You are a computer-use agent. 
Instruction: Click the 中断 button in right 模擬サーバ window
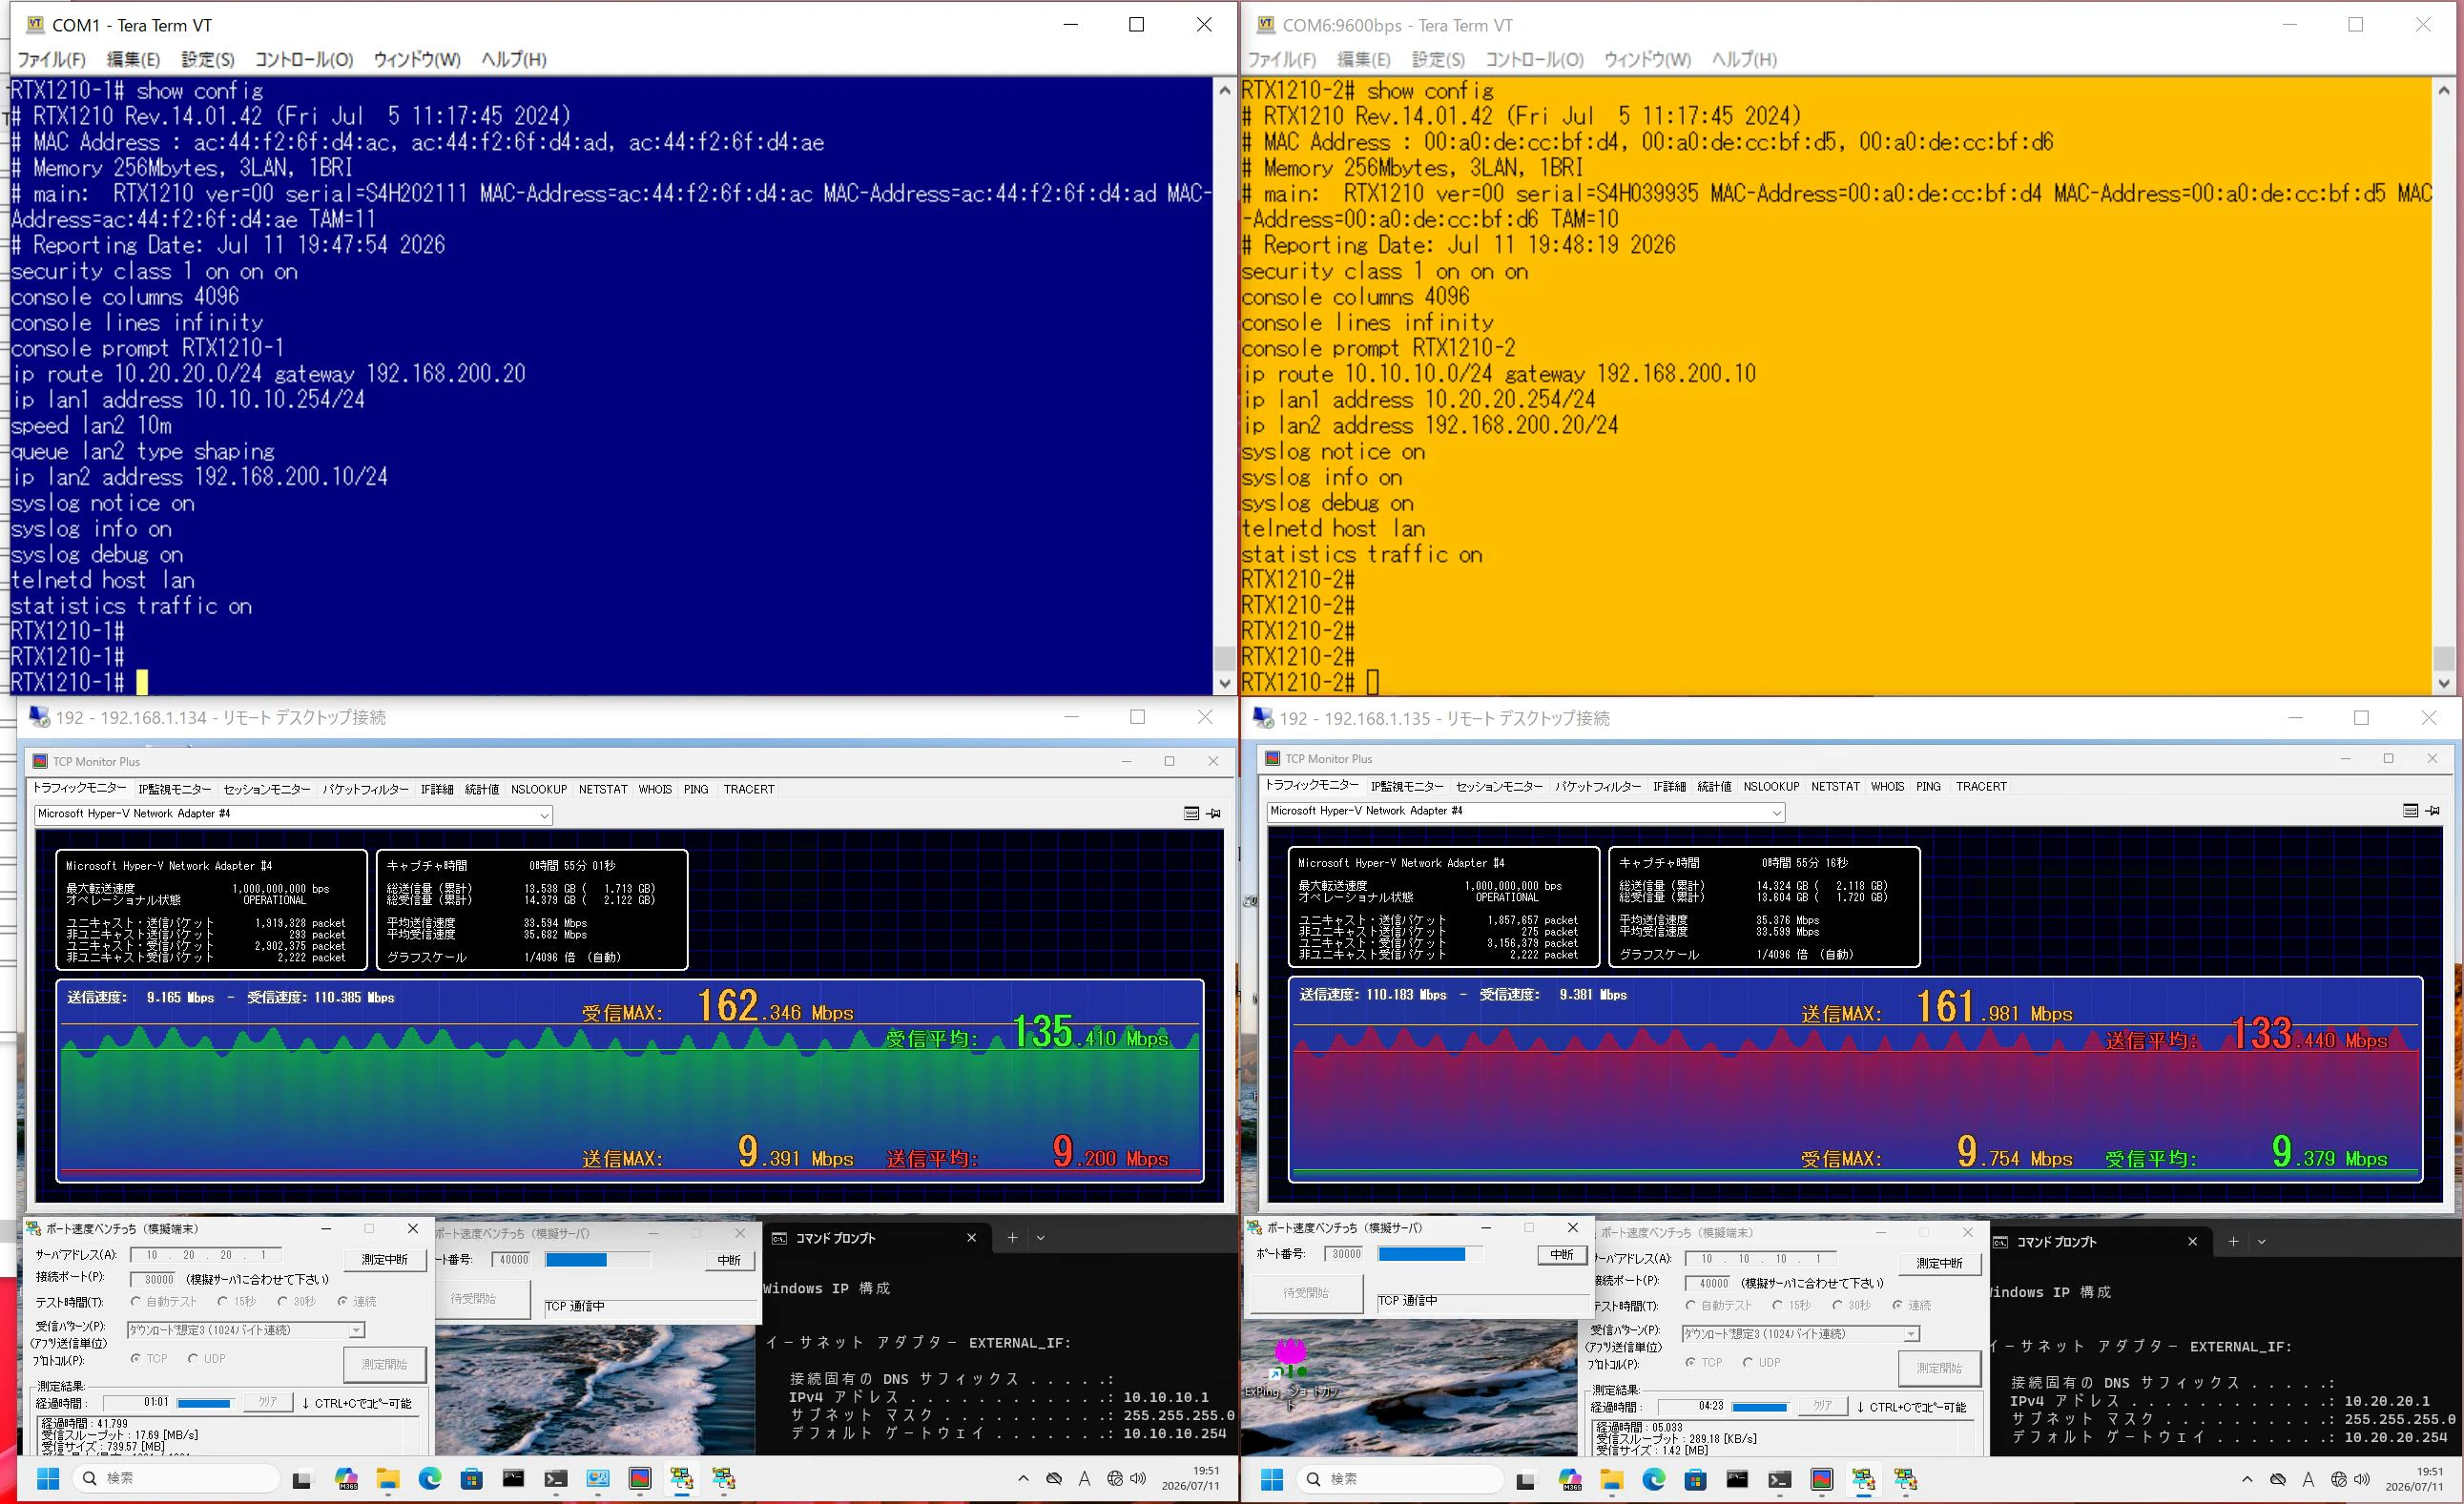click(1562, 1254)
